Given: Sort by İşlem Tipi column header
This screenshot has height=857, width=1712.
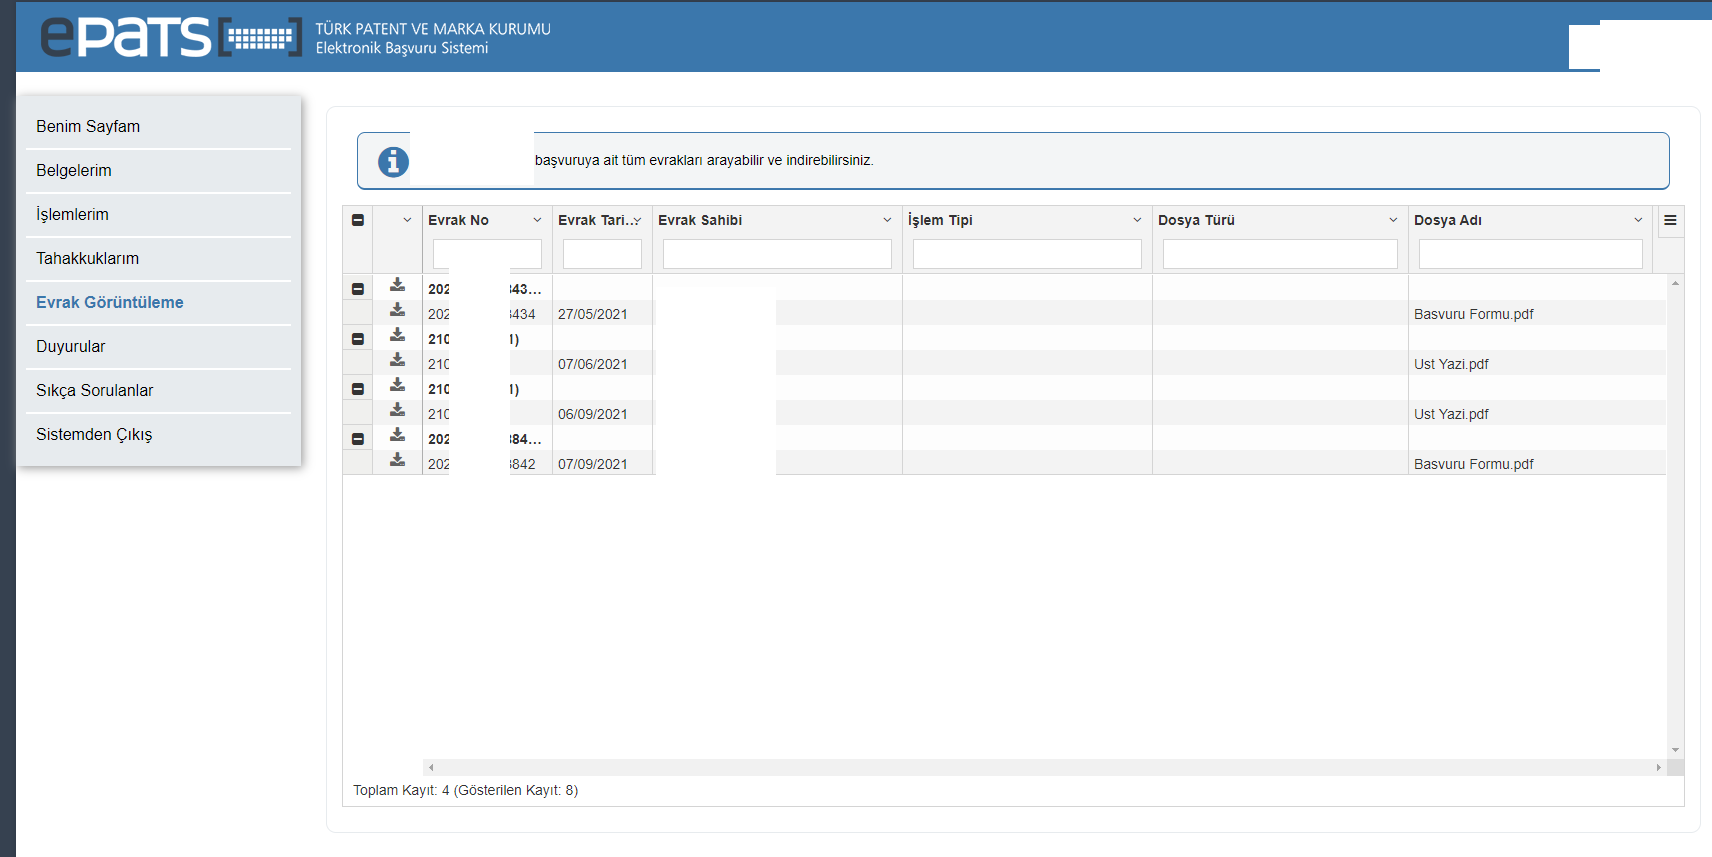Looking at the screenshot, I should click(940, 220).
